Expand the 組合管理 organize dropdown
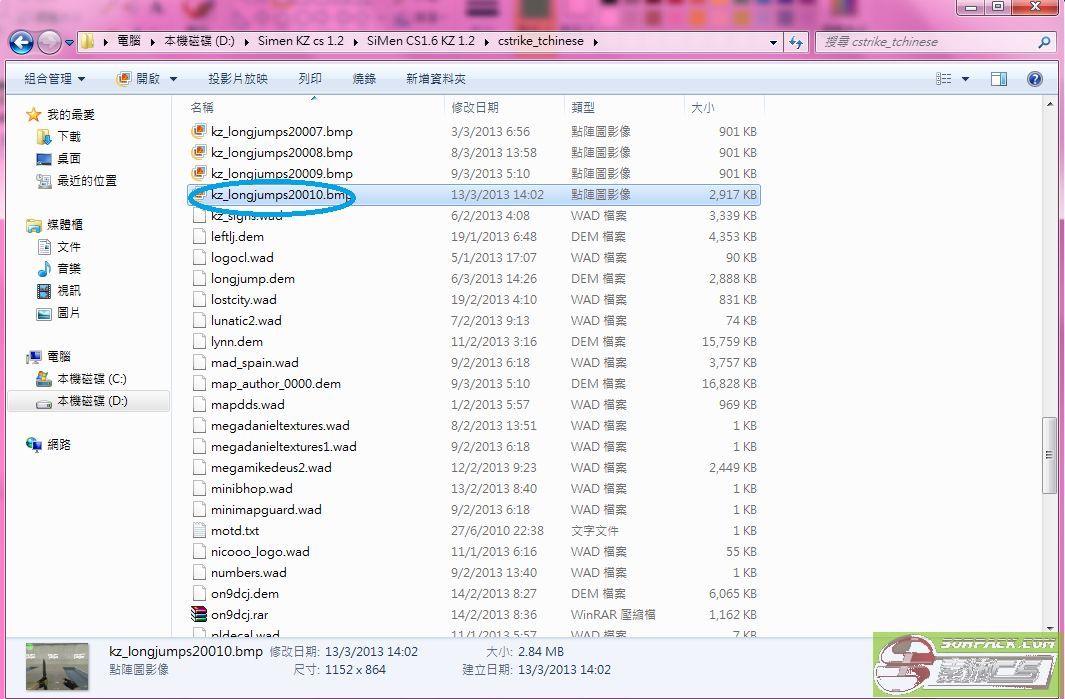Screen dimensions: 1065x699 click(x=55, y=79)
